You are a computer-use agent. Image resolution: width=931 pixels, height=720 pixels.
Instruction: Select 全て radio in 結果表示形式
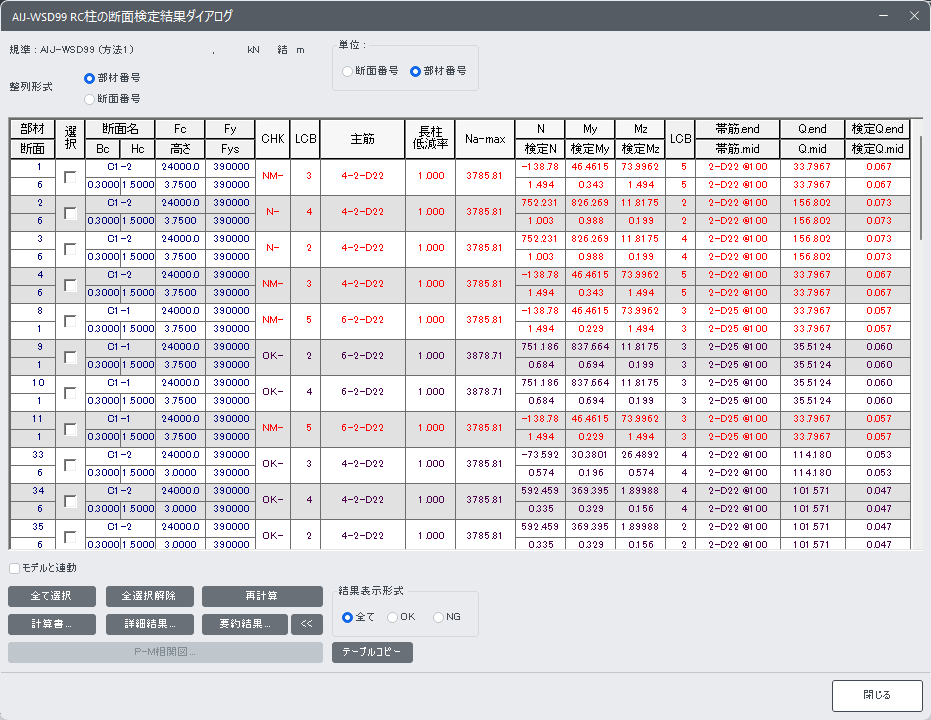pyautogui.click(x=348, y=617)
